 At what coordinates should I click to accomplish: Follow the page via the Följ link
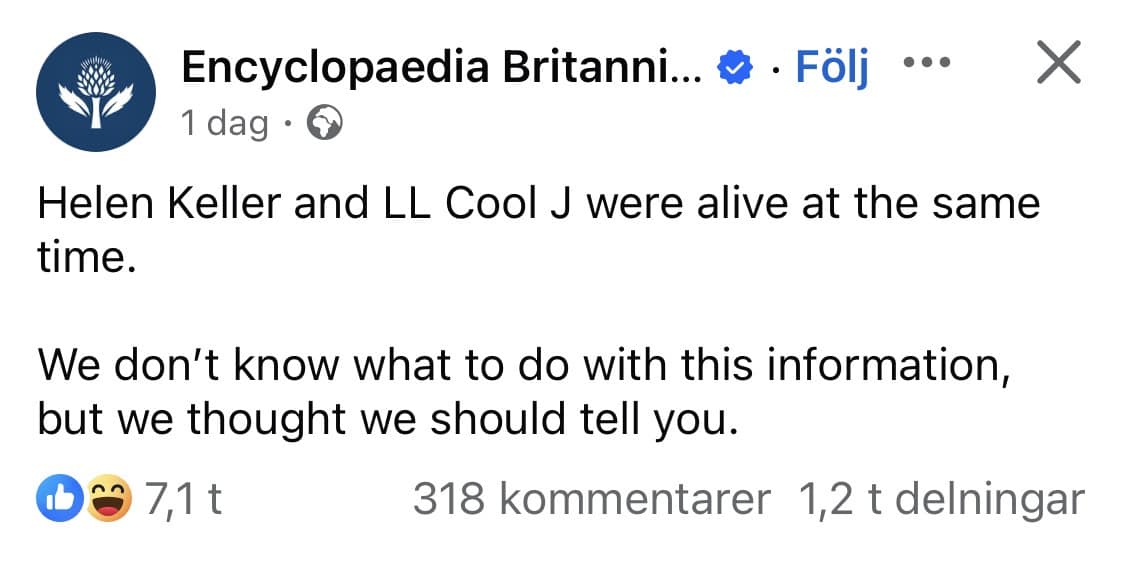(832, 67)
